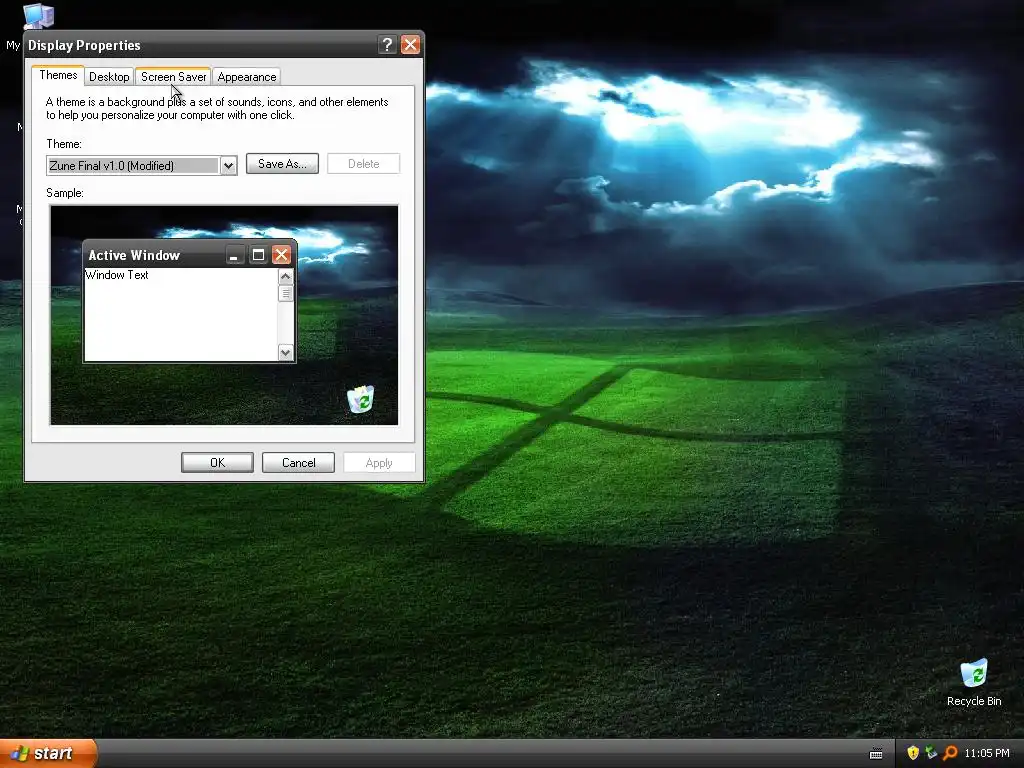
Task: Click the green network tray icon
Action: click(x=931, y=753)
